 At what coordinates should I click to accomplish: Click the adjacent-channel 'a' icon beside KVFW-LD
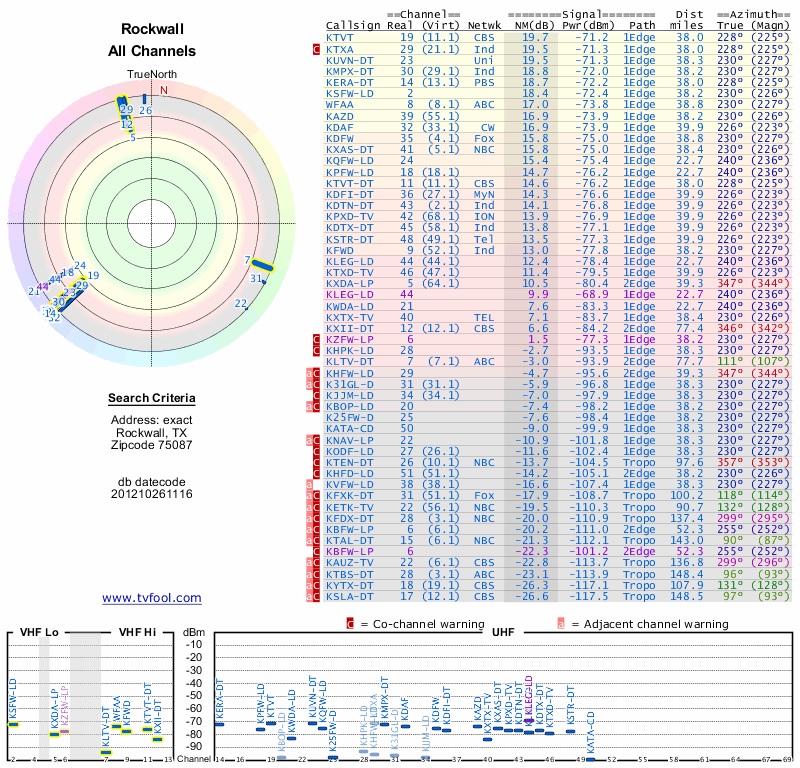(x=309, y=484)
